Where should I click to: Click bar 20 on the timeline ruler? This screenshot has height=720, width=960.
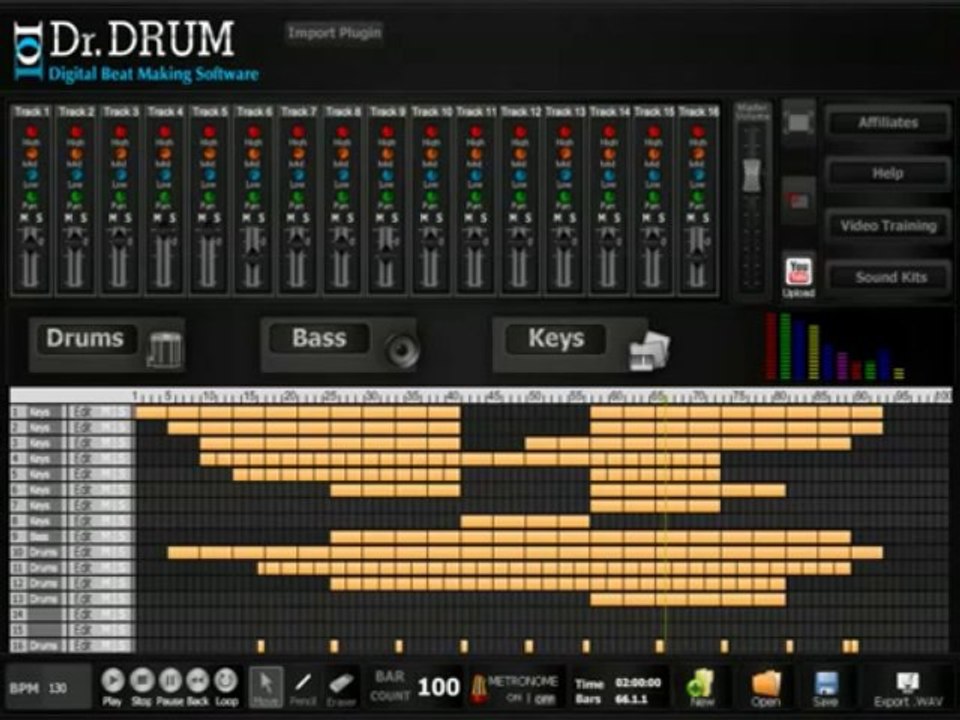click(290, 396)
